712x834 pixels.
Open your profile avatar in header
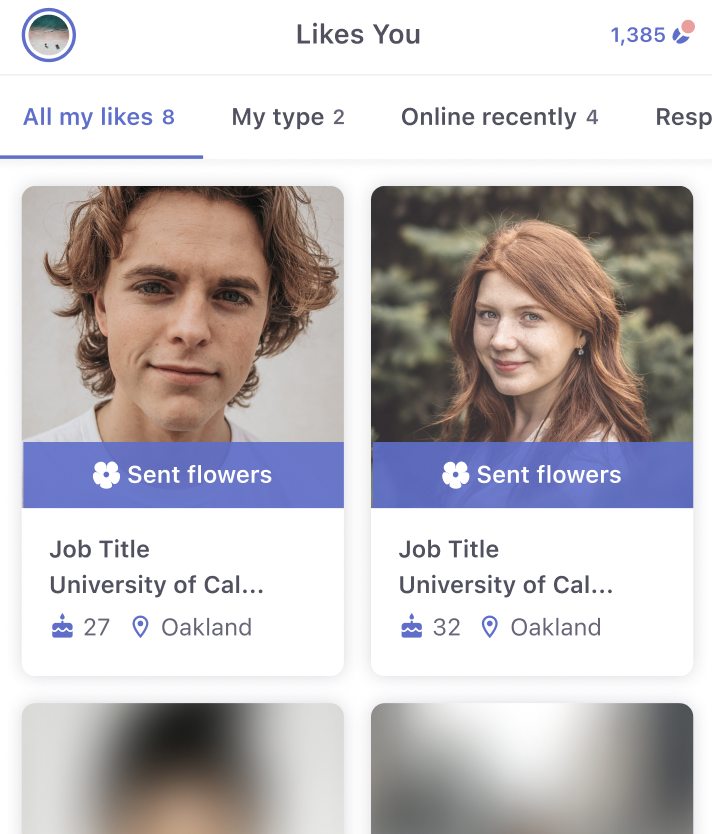(49, 35)
